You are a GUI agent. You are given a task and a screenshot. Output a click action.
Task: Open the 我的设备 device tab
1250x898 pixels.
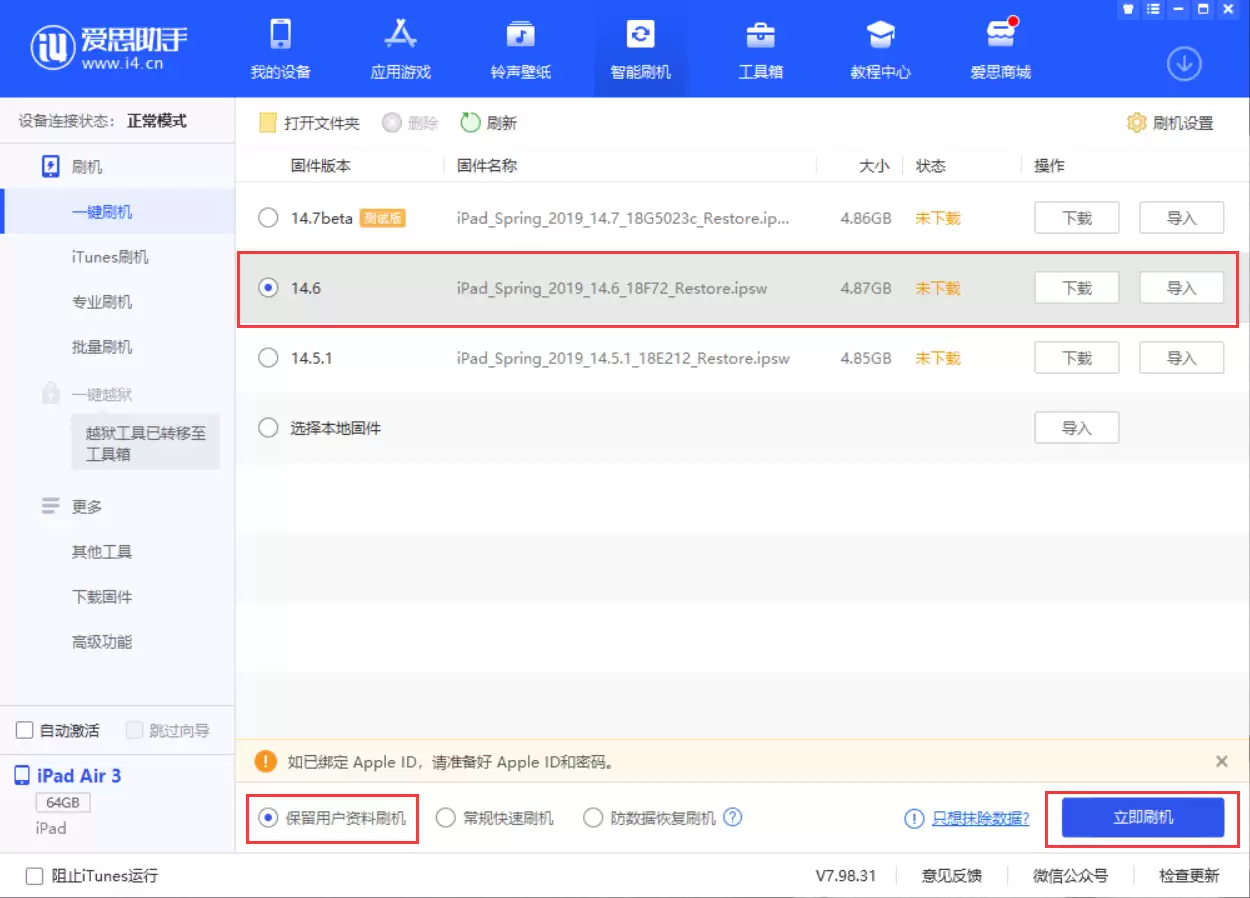pyautogui.click(x=280, y=50)
